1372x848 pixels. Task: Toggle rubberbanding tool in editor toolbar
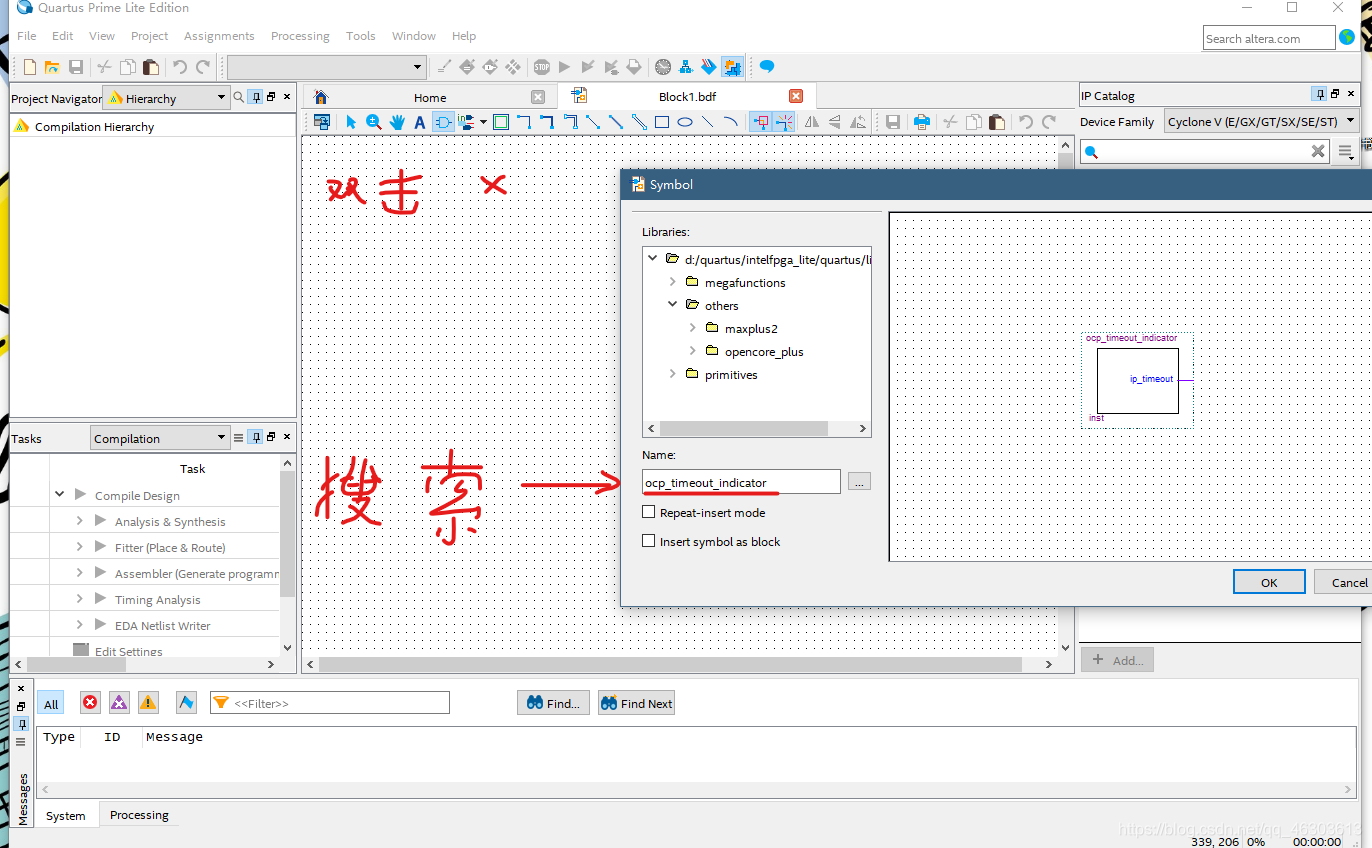click(x=761, y=122)
